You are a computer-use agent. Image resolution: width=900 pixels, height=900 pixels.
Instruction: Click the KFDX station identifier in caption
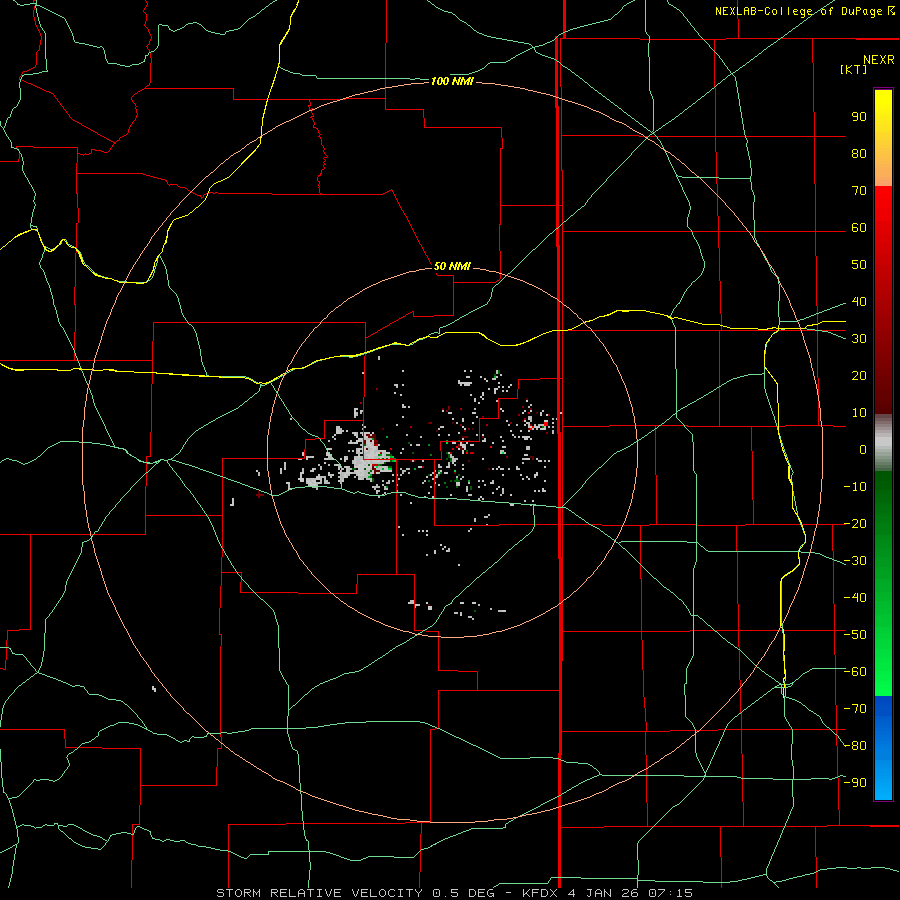point(542,893)
